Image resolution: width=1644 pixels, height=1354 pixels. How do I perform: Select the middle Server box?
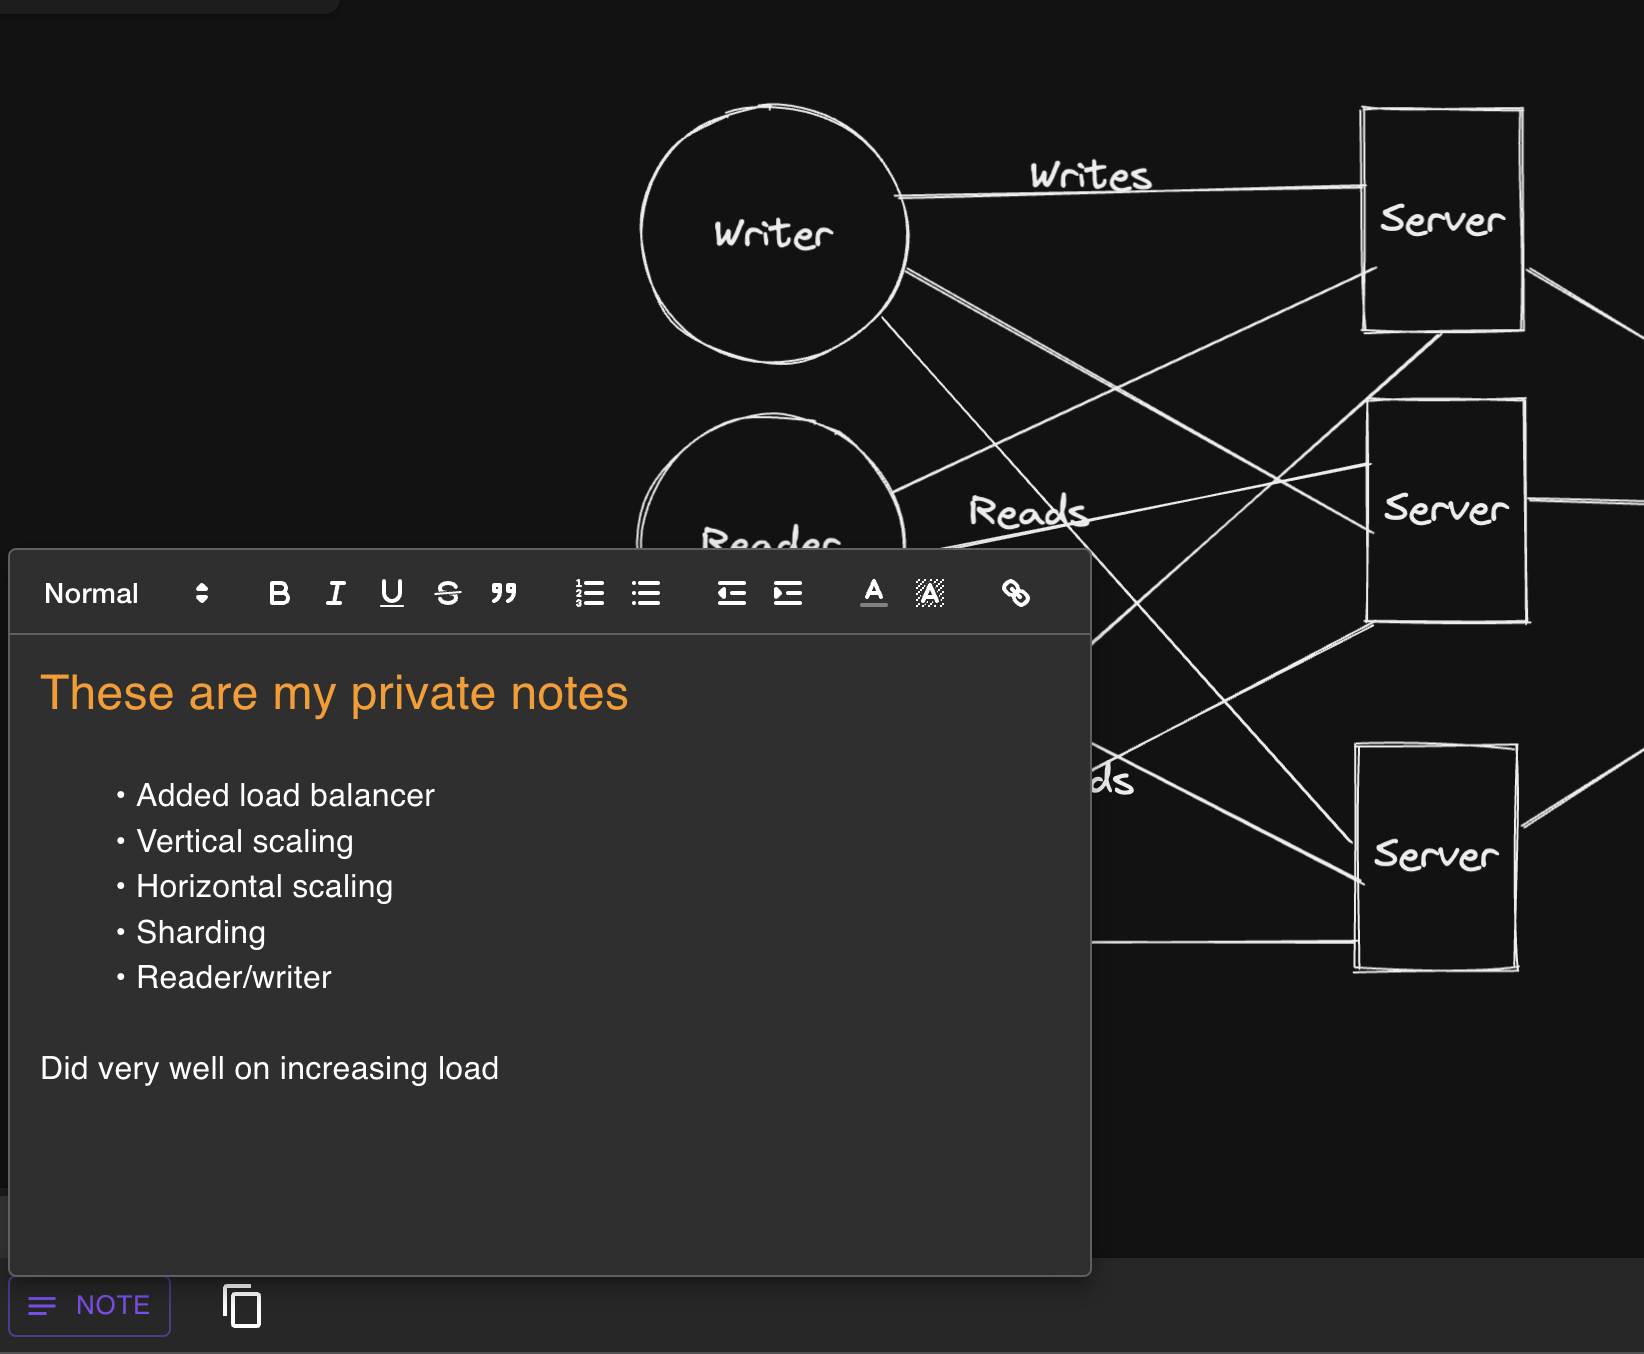(x=1446, y=510)
